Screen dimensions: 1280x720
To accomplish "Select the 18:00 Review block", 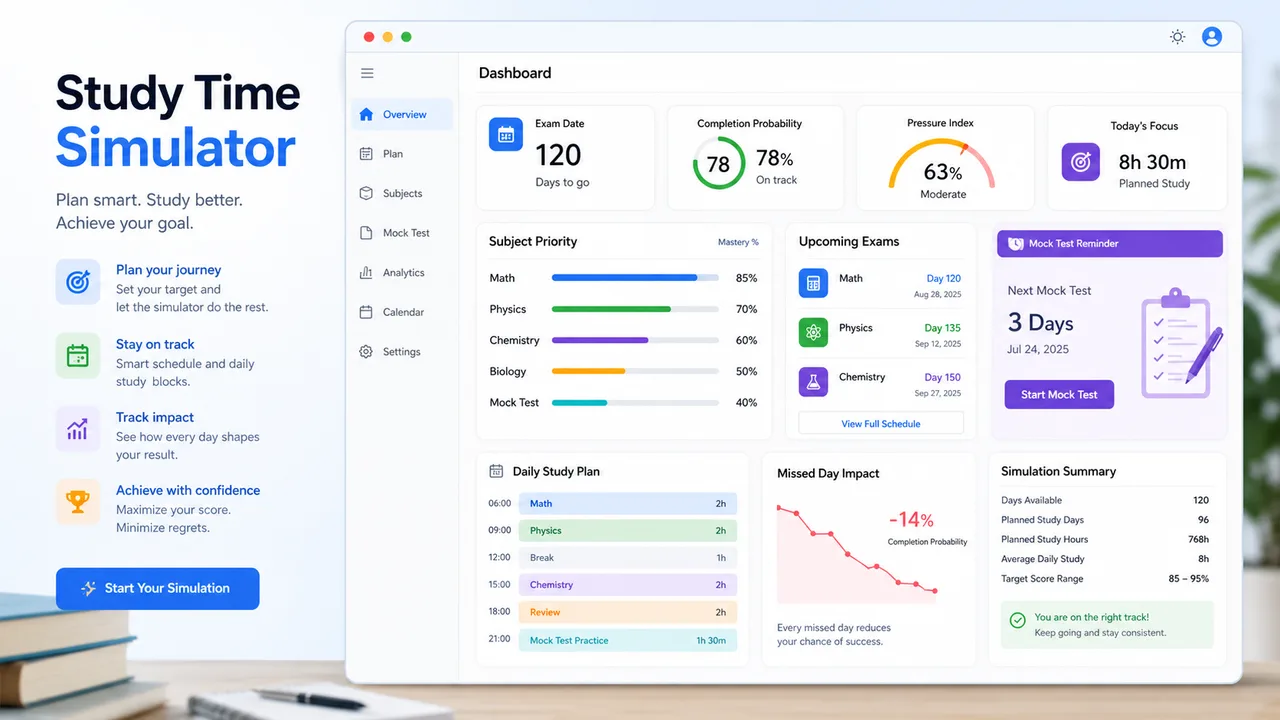I will click(x=628, y=612).
